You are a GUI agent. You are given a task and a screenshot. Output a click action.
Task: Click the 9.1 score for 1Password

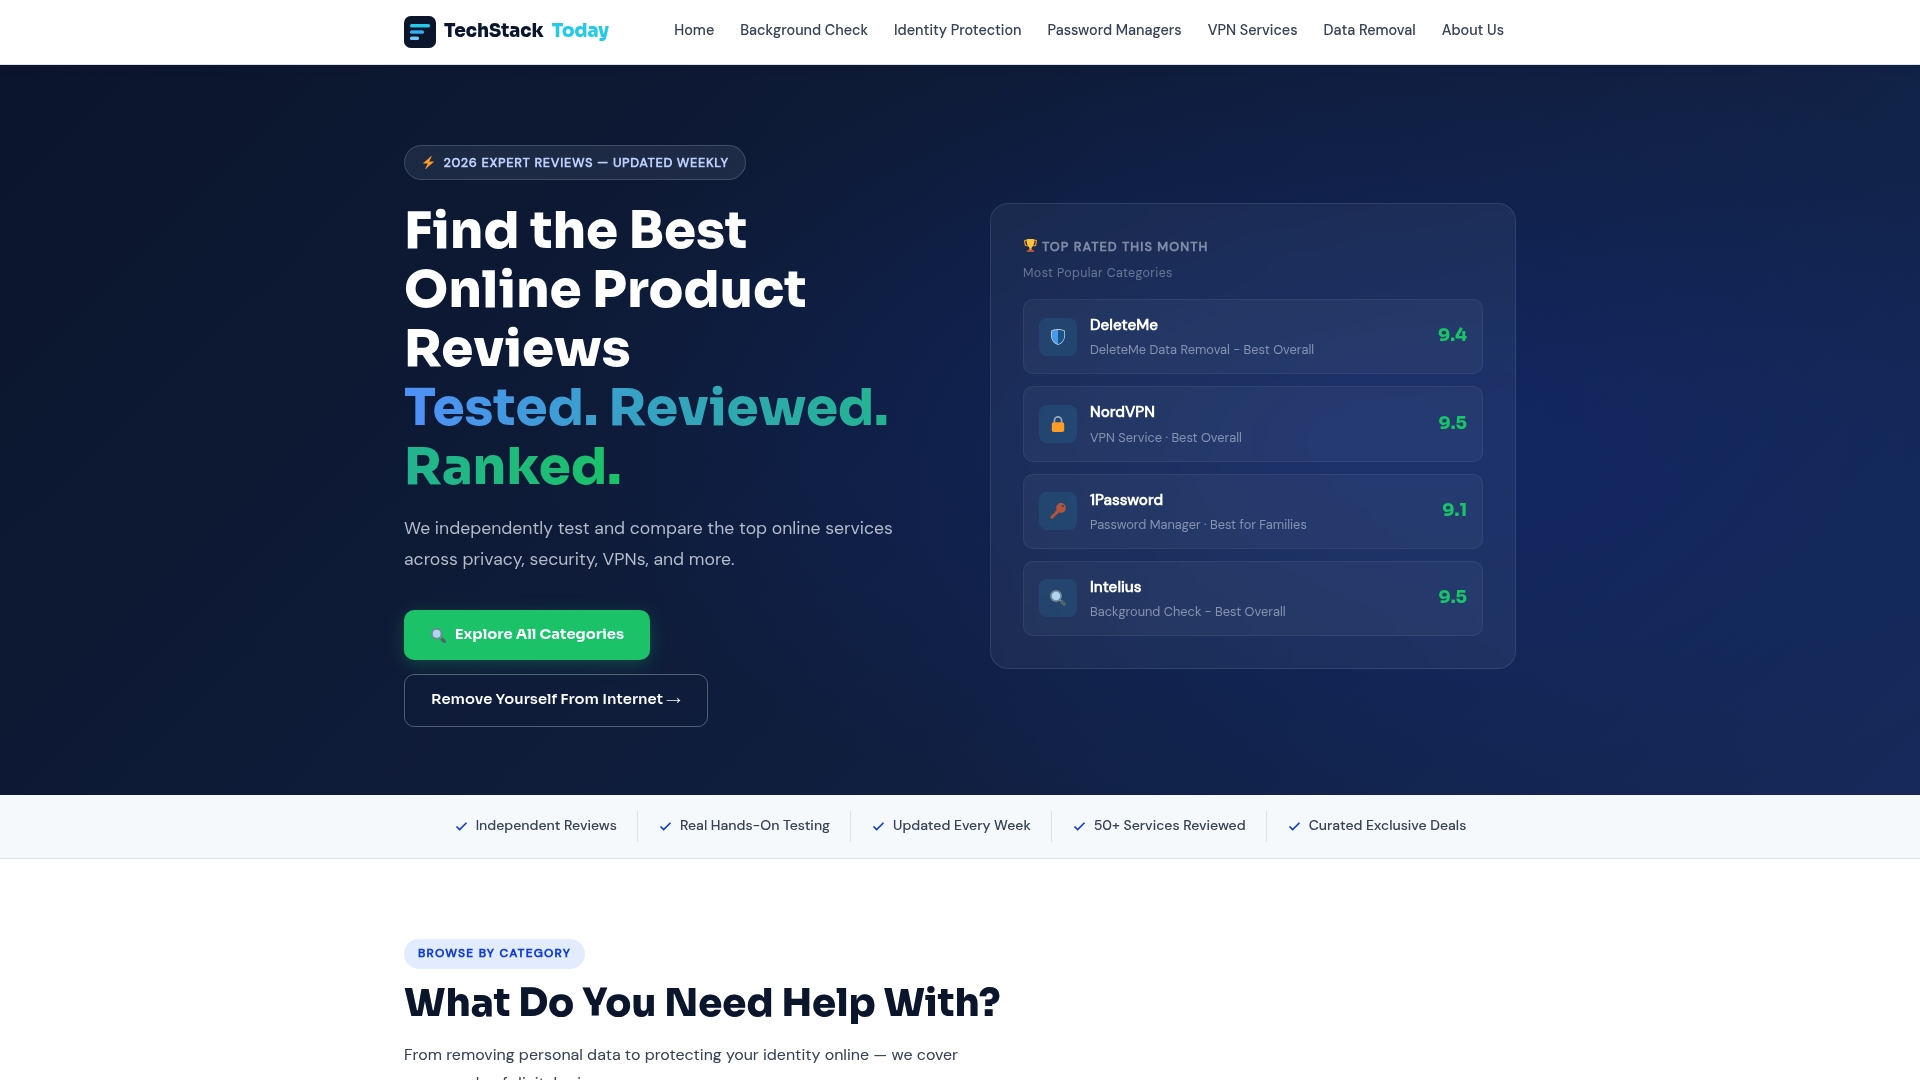point(1454,510)
